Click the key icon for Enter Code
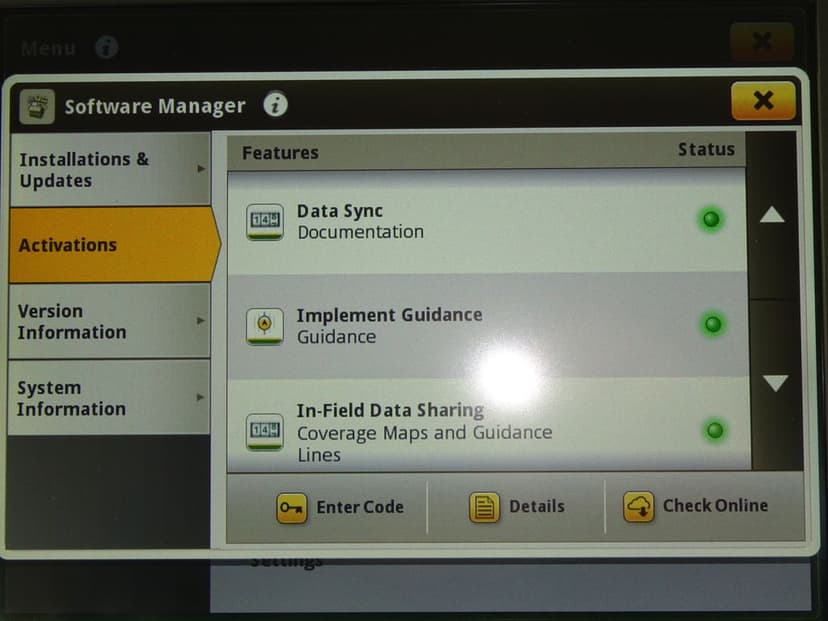This screenshot has width=828, height=621. point(291,508)
